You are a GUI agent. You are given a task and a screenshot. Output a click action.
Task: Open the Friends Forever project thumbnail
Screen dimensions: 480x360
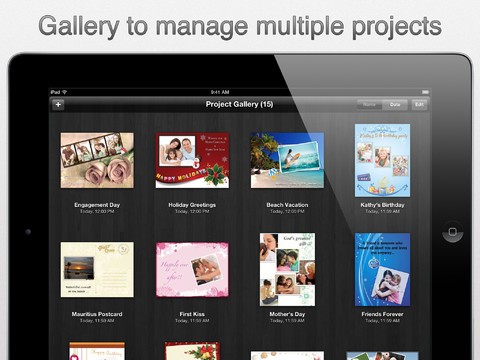point(382,269)
